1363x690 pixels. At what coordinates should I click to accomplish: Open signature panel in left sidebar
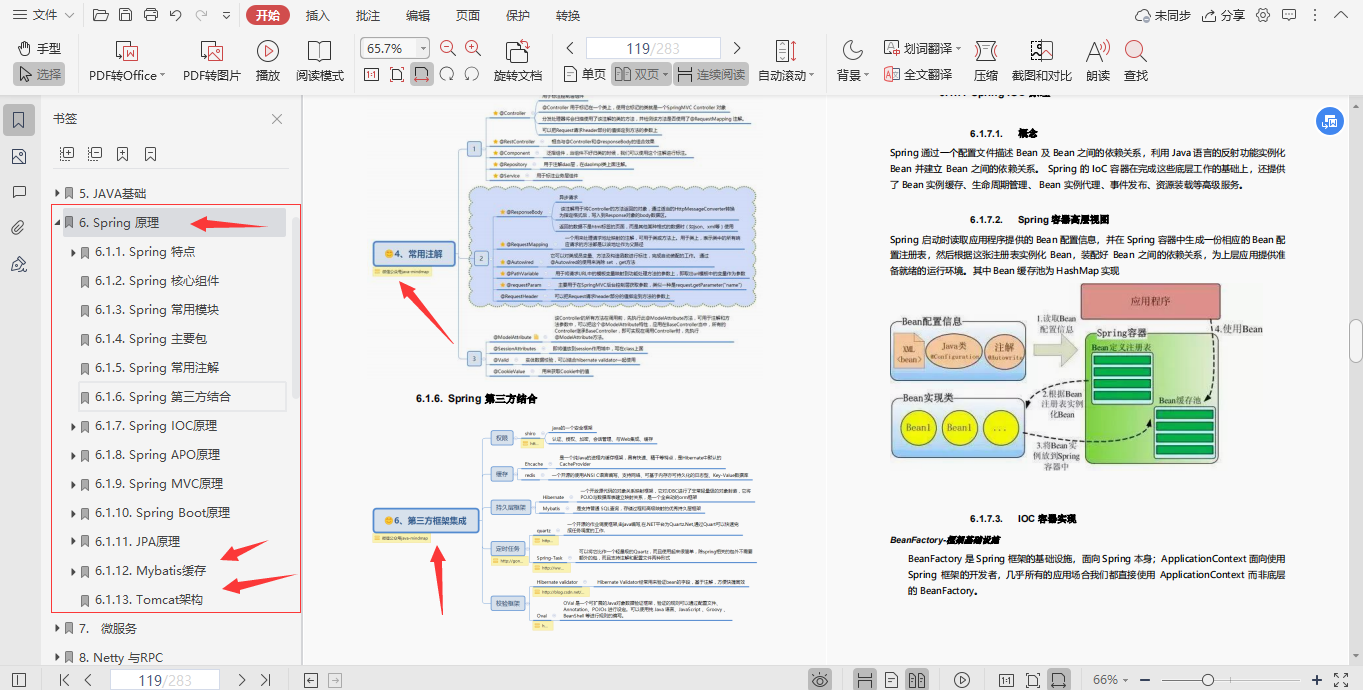(x=18, y=264)
